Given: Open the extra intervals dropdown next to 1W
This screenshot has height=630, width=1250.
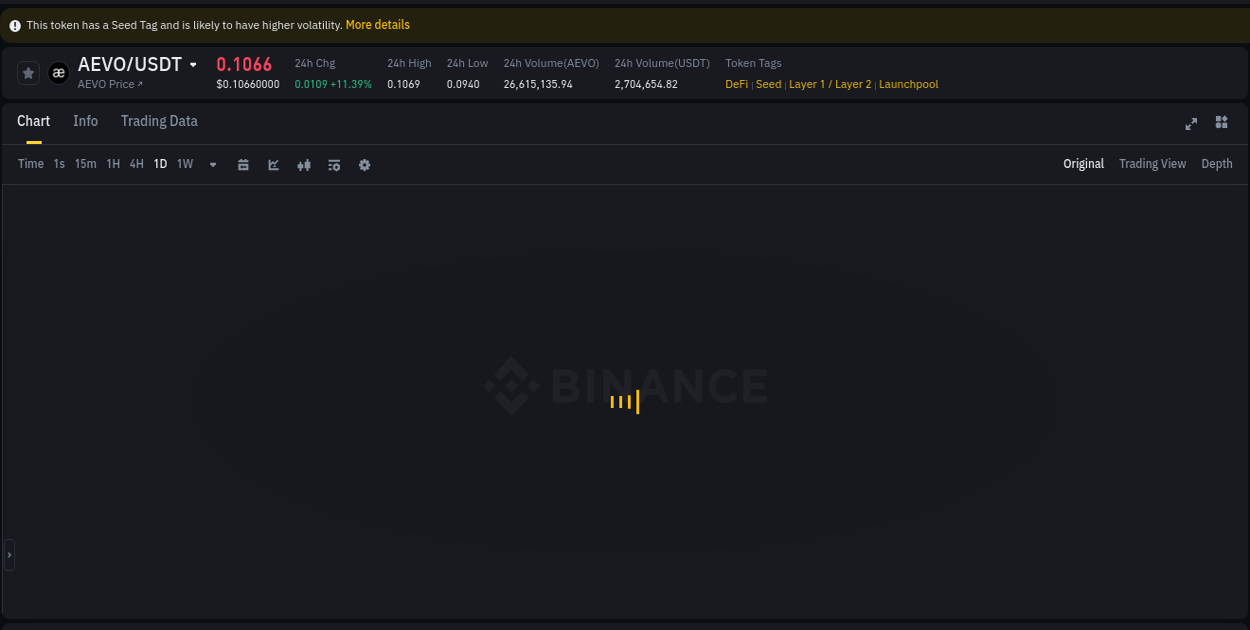Looking at the screenshot, I should [212, 164].
